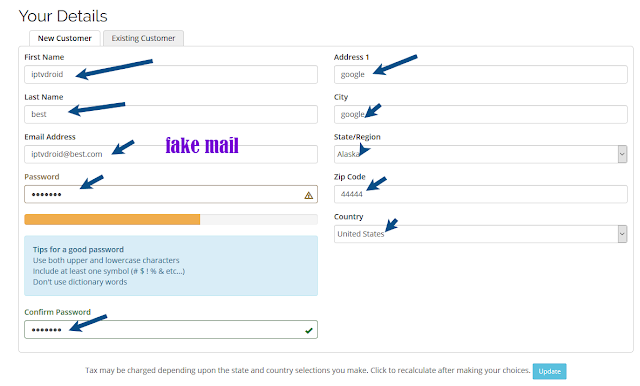Click the password strength meter bar
The image size is (640, 386).
click(x=171, y=220)
